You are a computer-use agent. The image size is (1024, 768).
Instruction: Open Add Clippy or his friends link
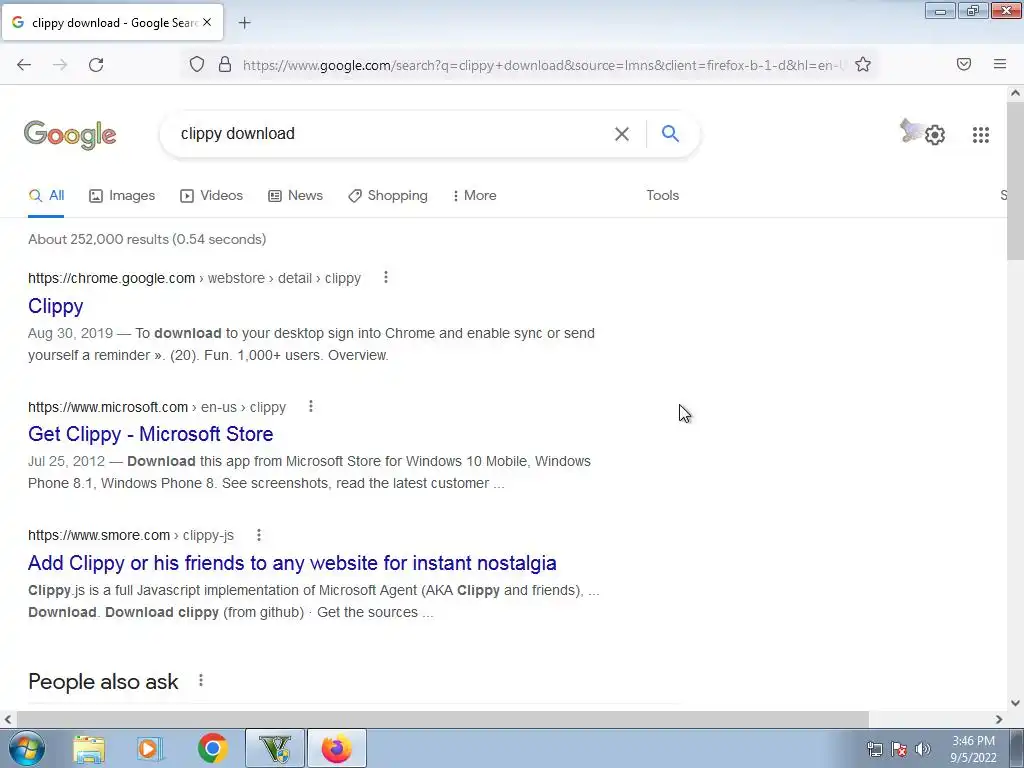[292, 562]
